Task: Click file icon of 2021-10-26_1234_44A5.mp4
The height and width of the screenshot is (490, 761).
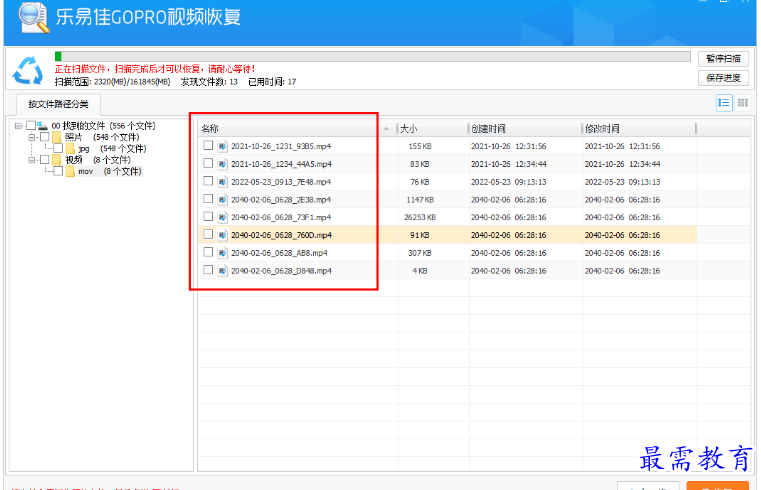Action: [222, 164]
